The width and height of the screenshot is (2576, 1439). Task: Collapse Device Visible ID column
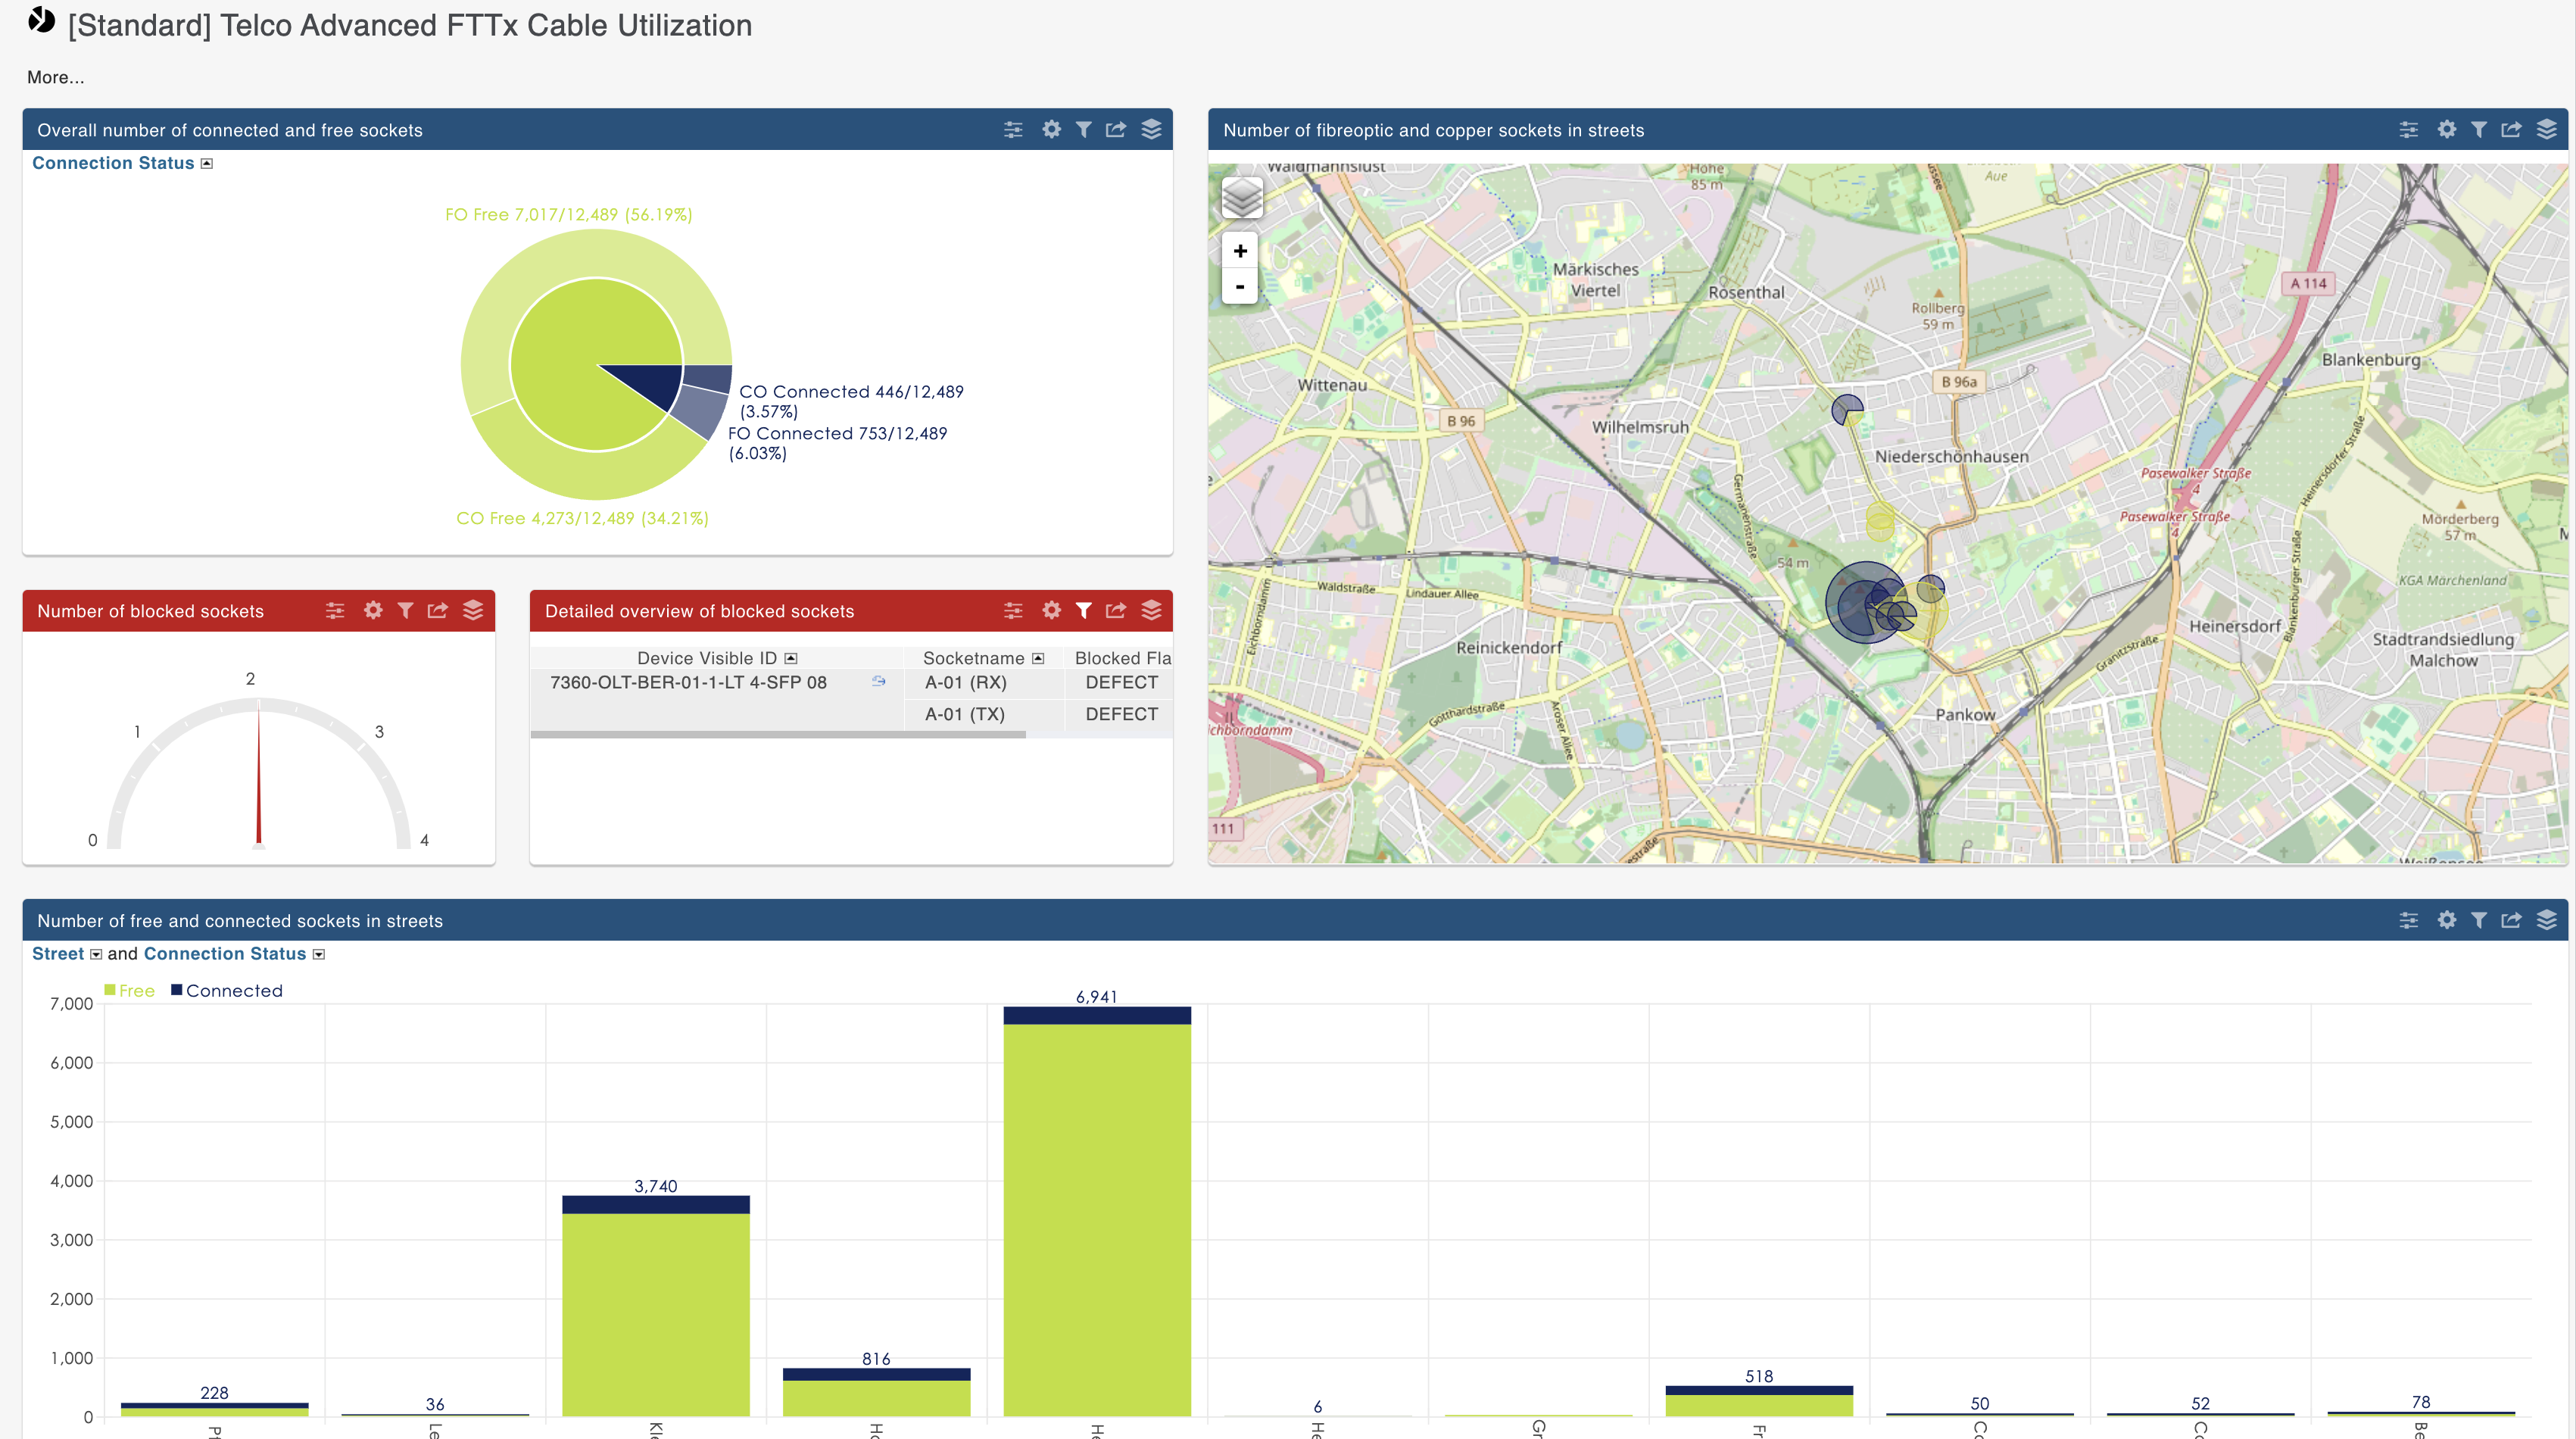pyautogui.click(x=791, y=658)
